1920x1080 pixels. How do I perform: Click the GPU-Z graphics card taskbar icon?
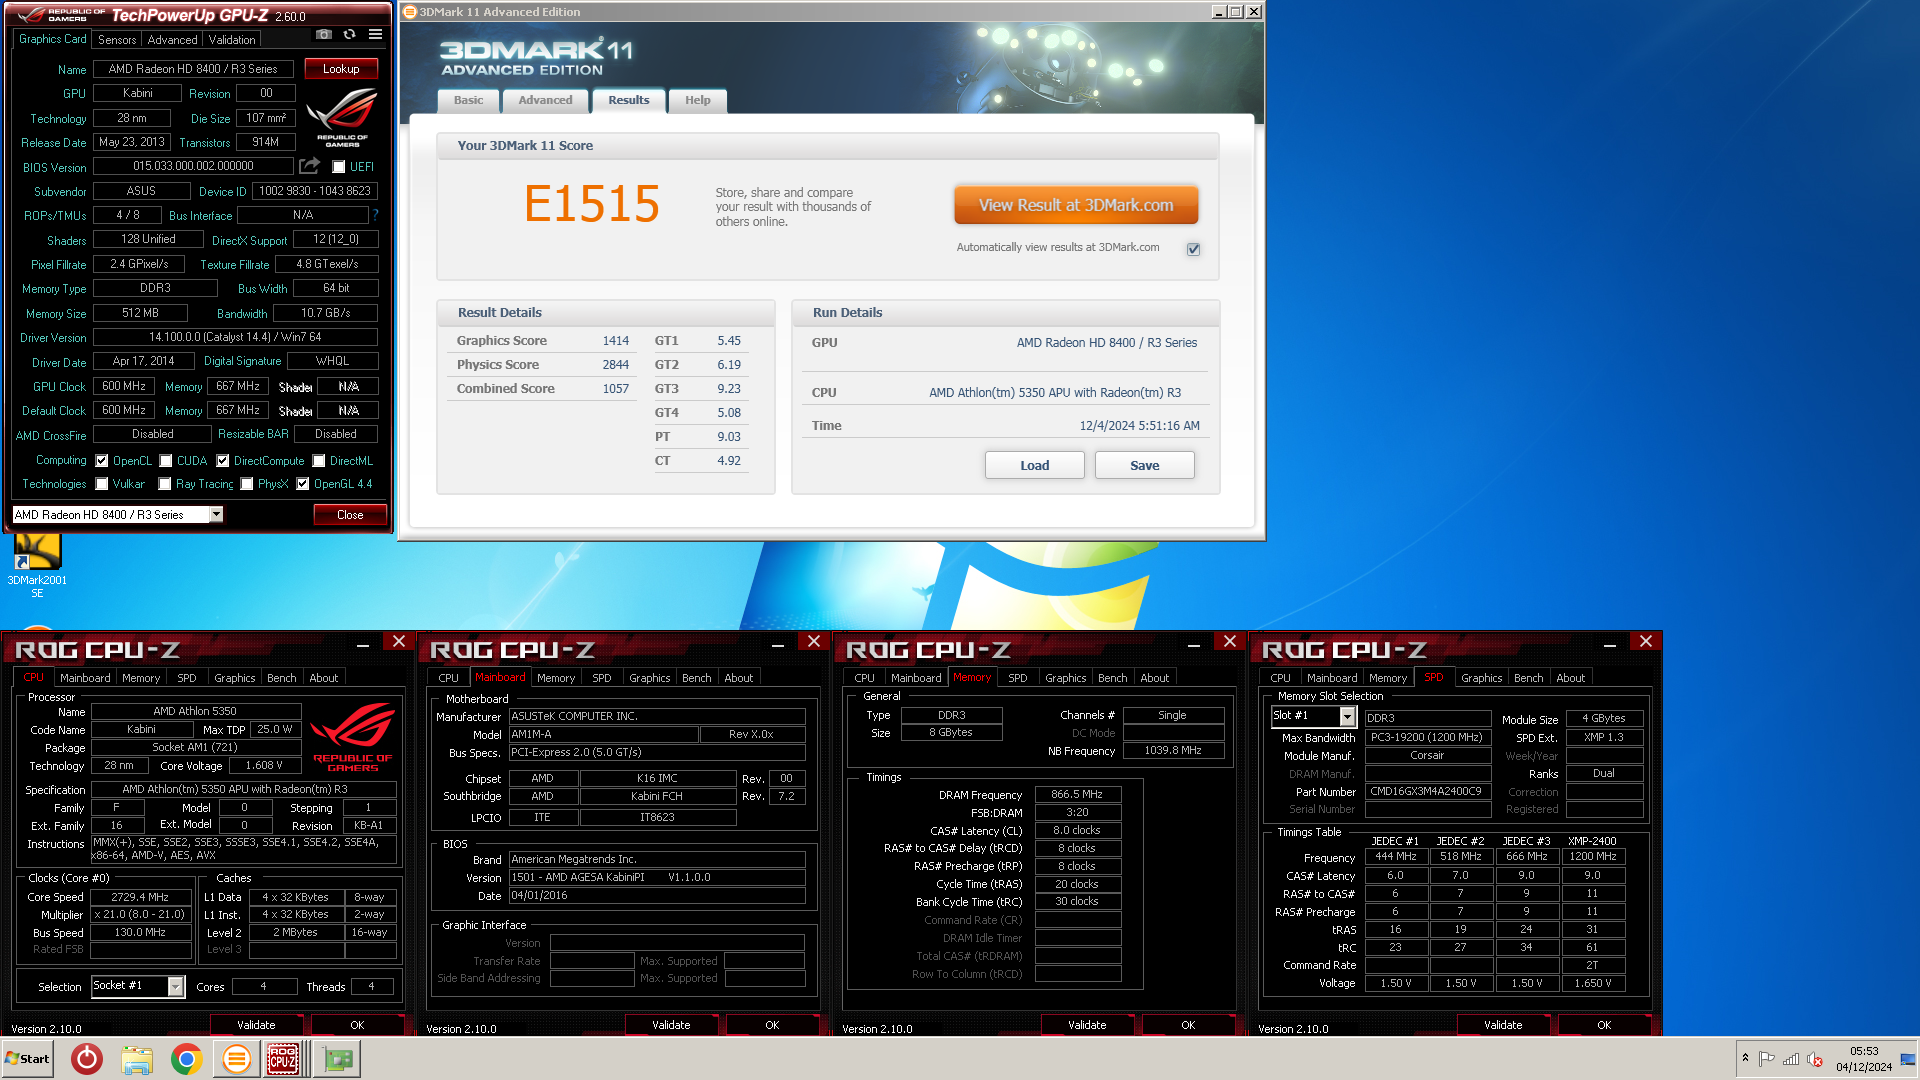click(x=337, y=1059)
